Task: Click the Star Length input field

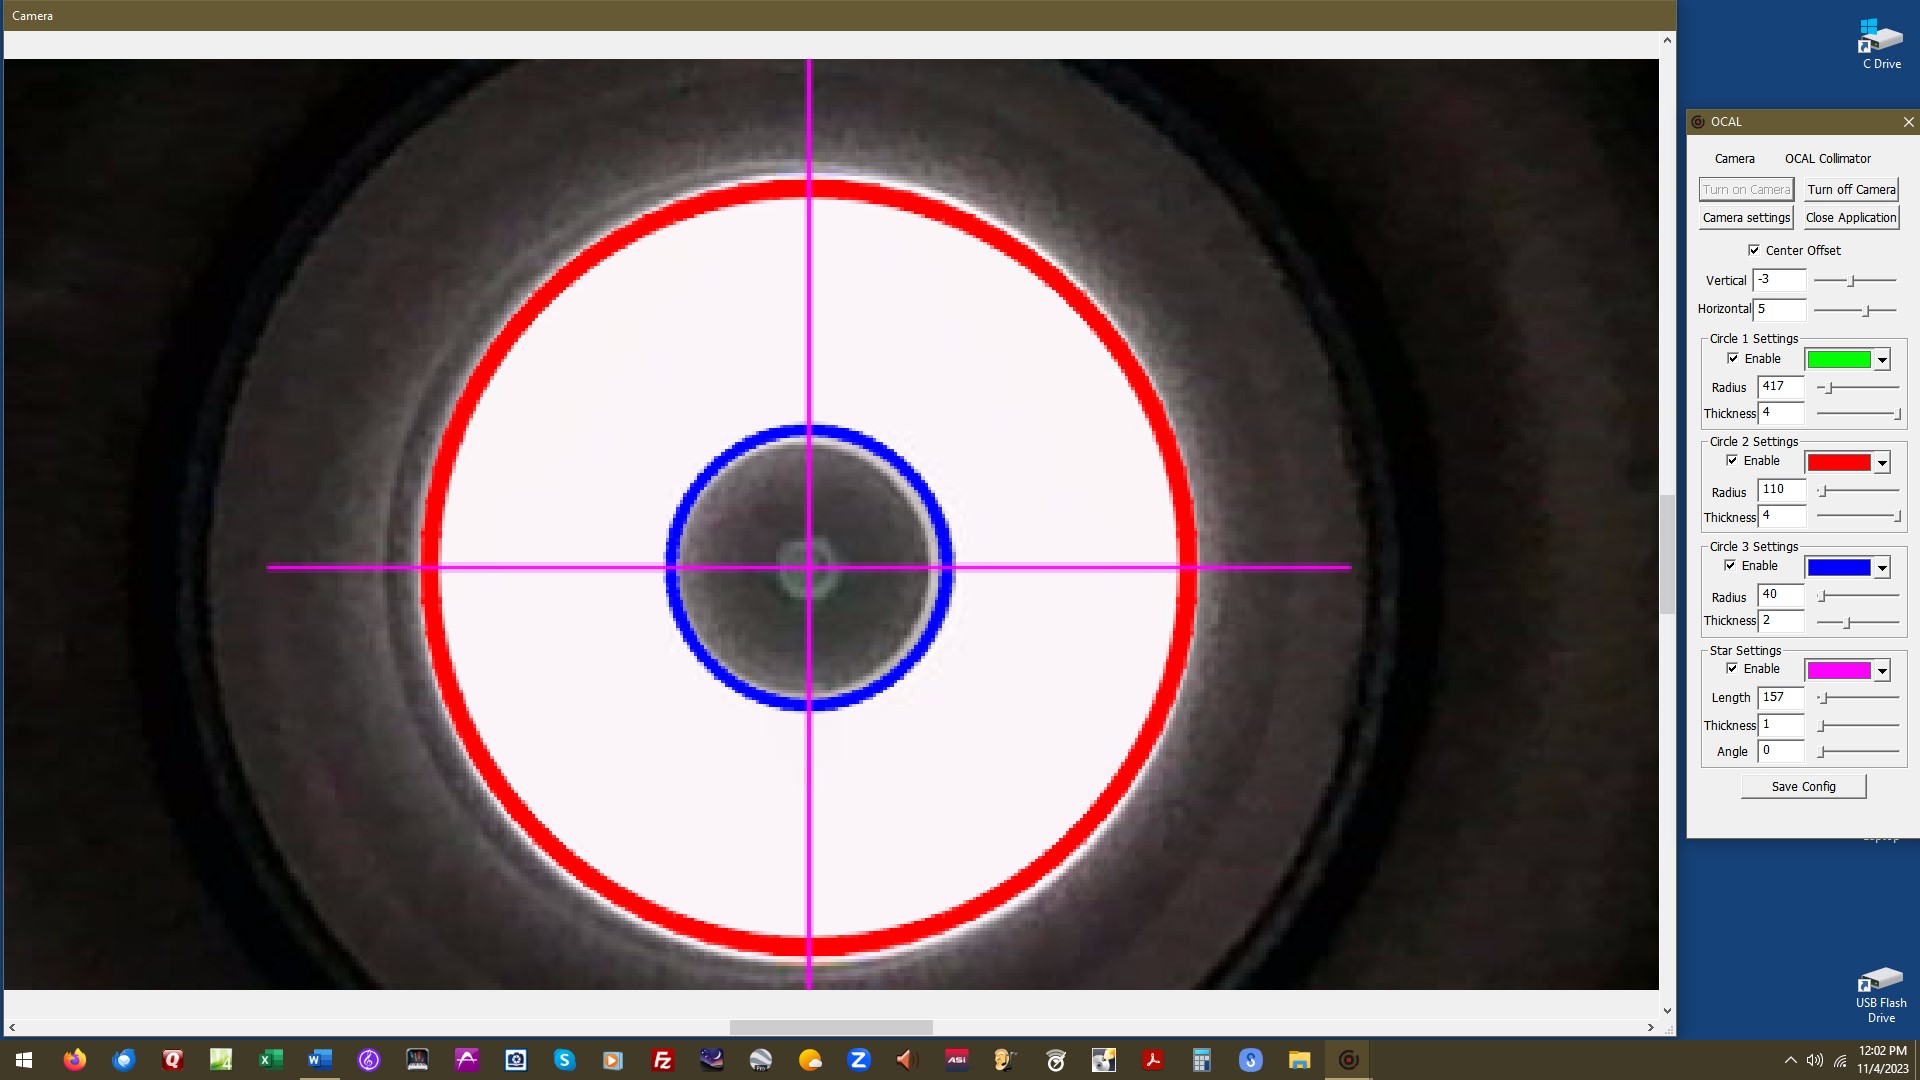Action: (x=1782, y=697)
